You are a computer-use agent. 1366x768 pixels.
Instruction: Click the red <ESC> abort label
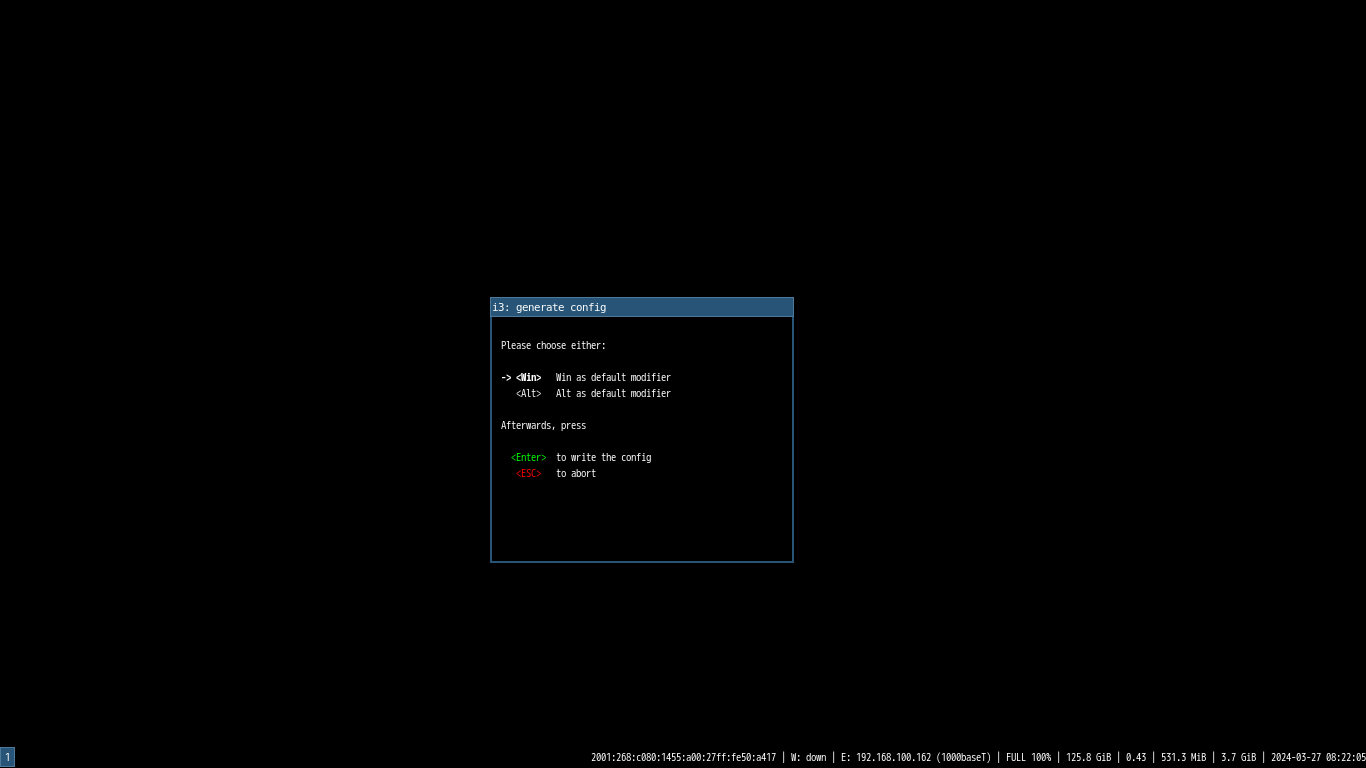[x=528, y=474]
